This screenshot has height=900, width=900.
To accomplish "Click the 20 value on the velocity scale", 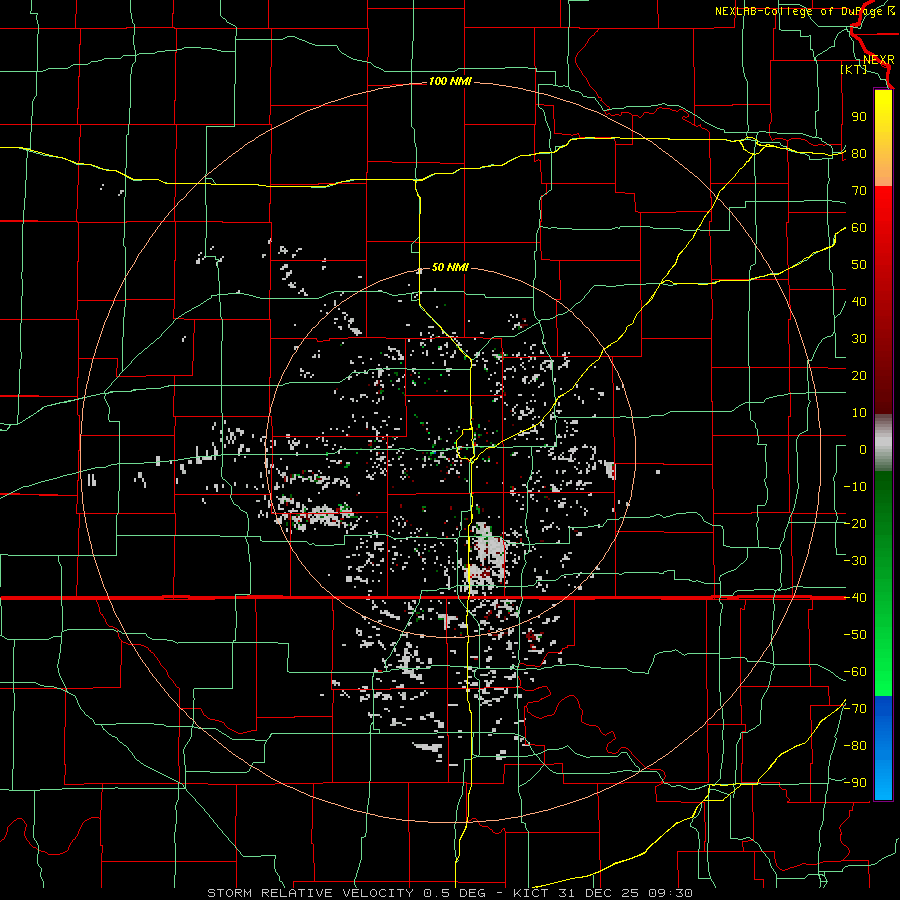I will click(859, 375).
